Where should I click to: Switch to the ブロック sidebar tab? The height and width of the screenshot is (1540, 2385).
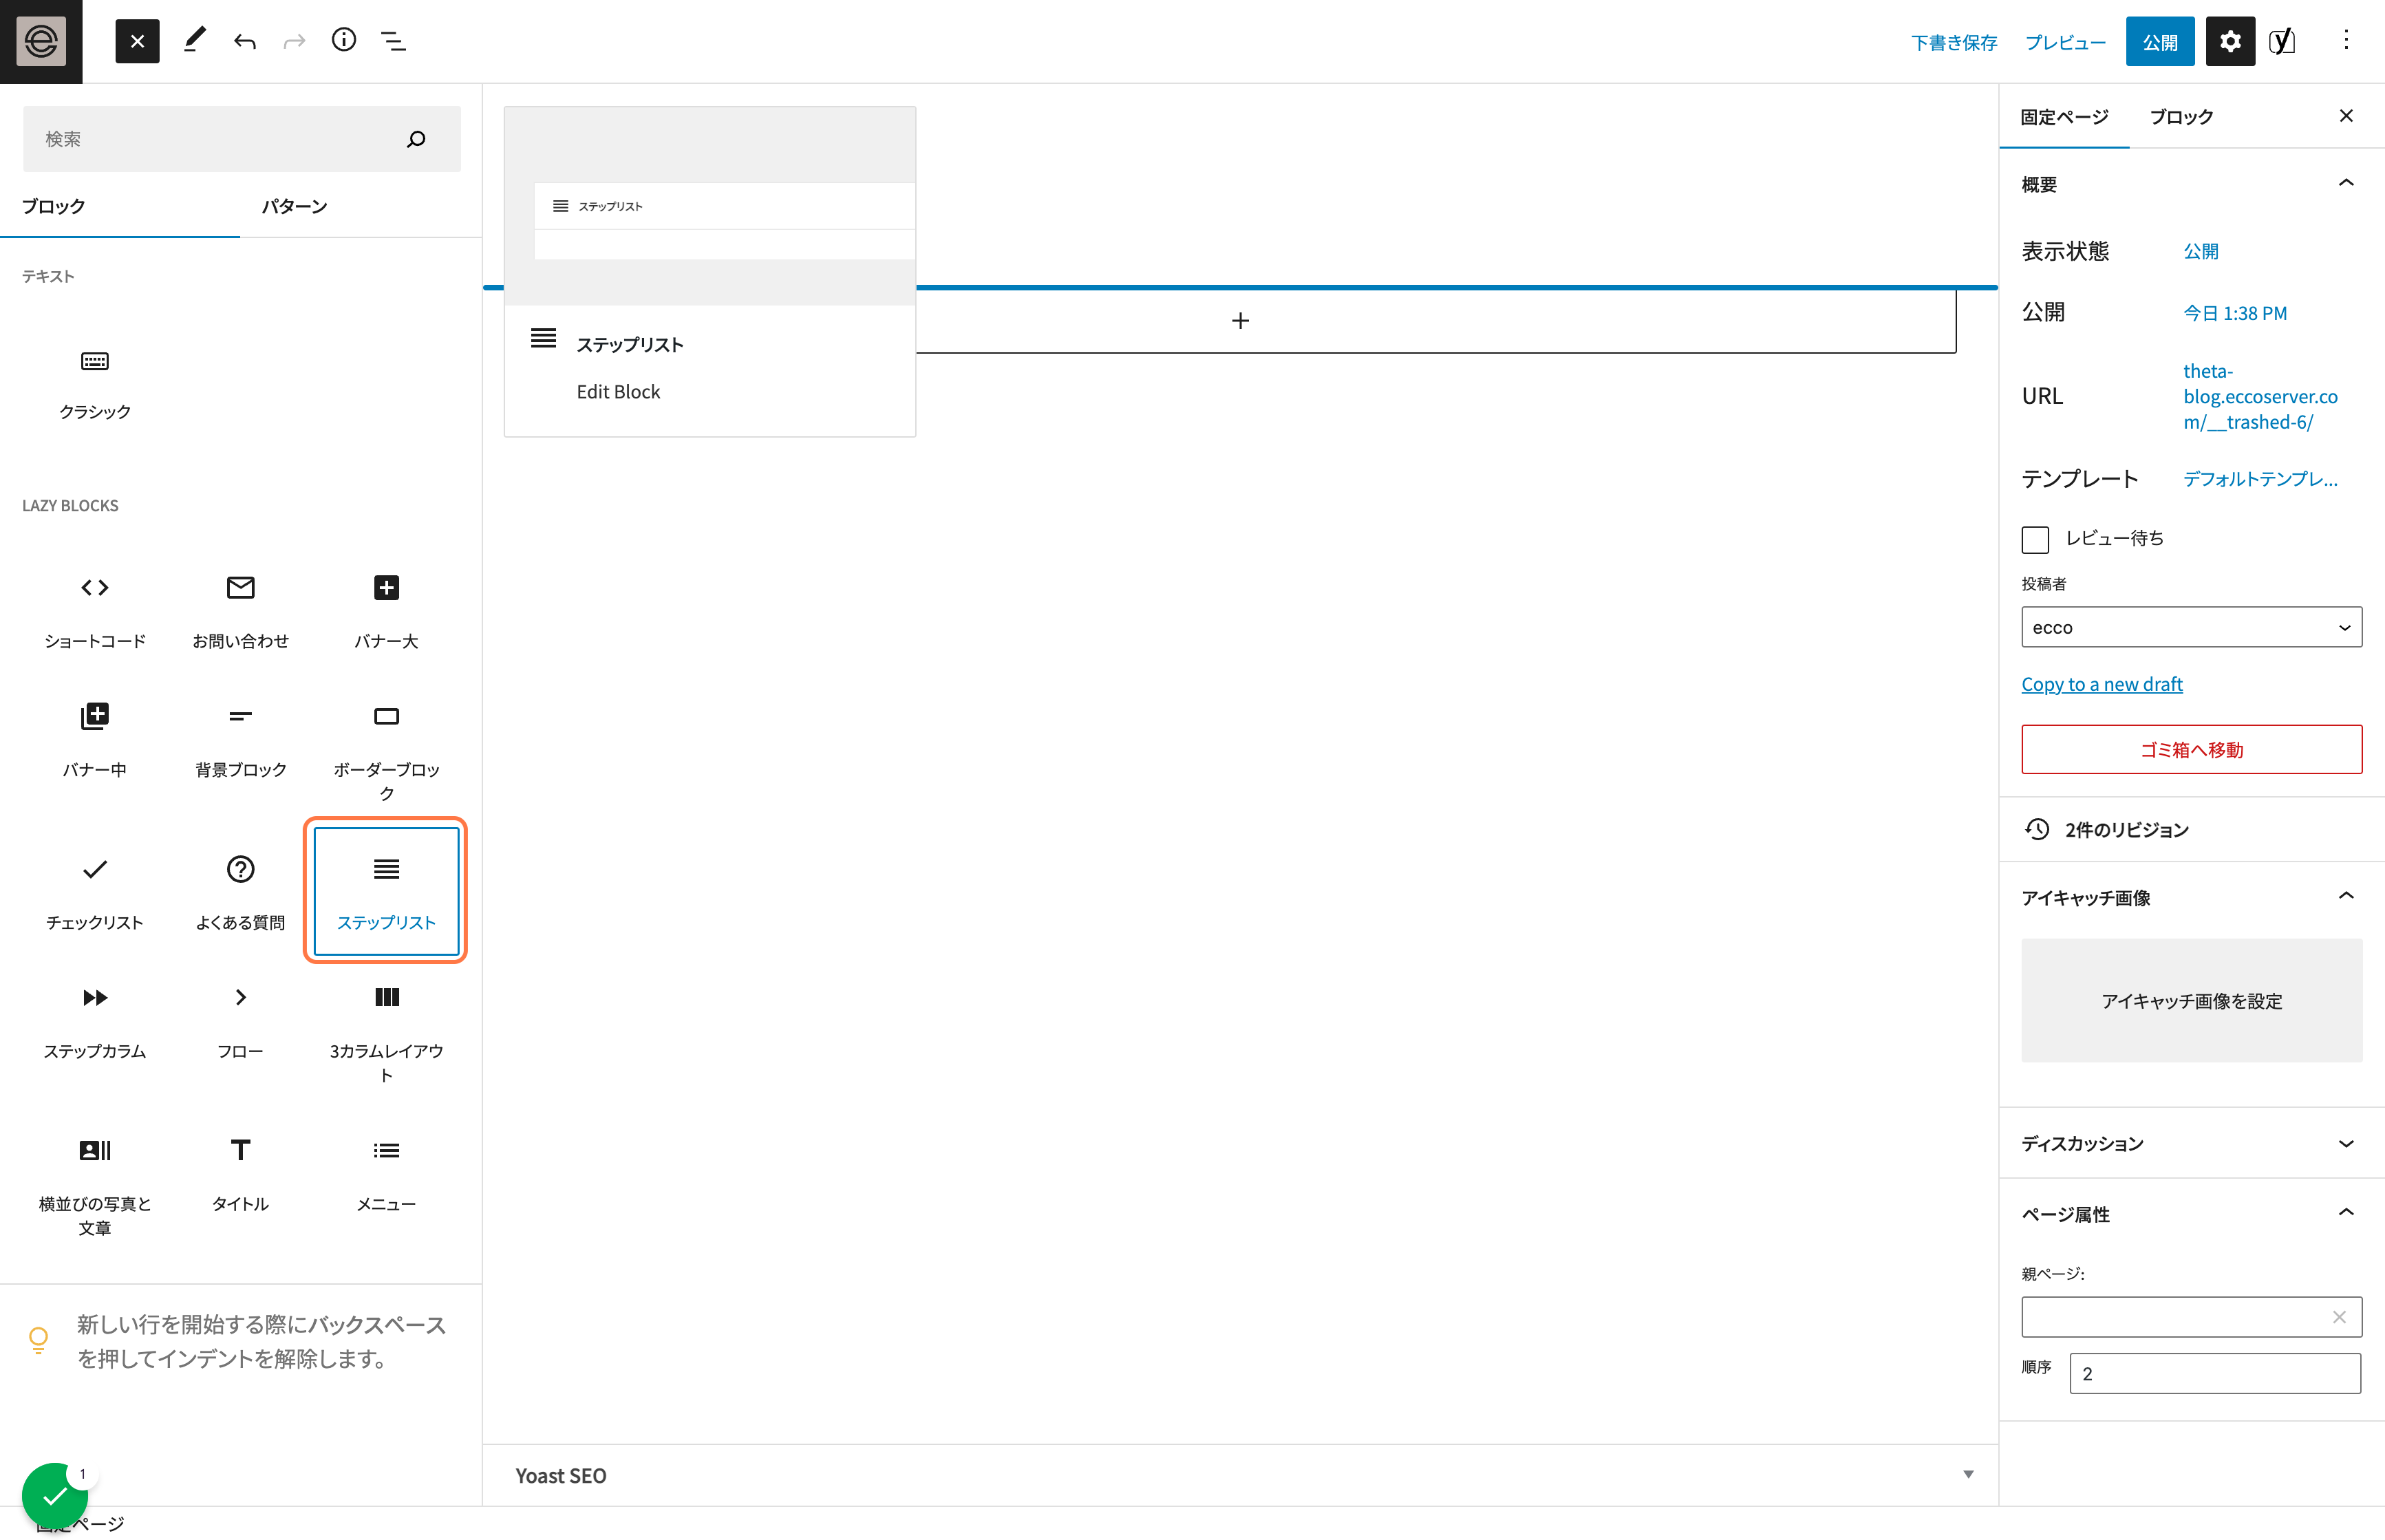tap(2181, 117)
